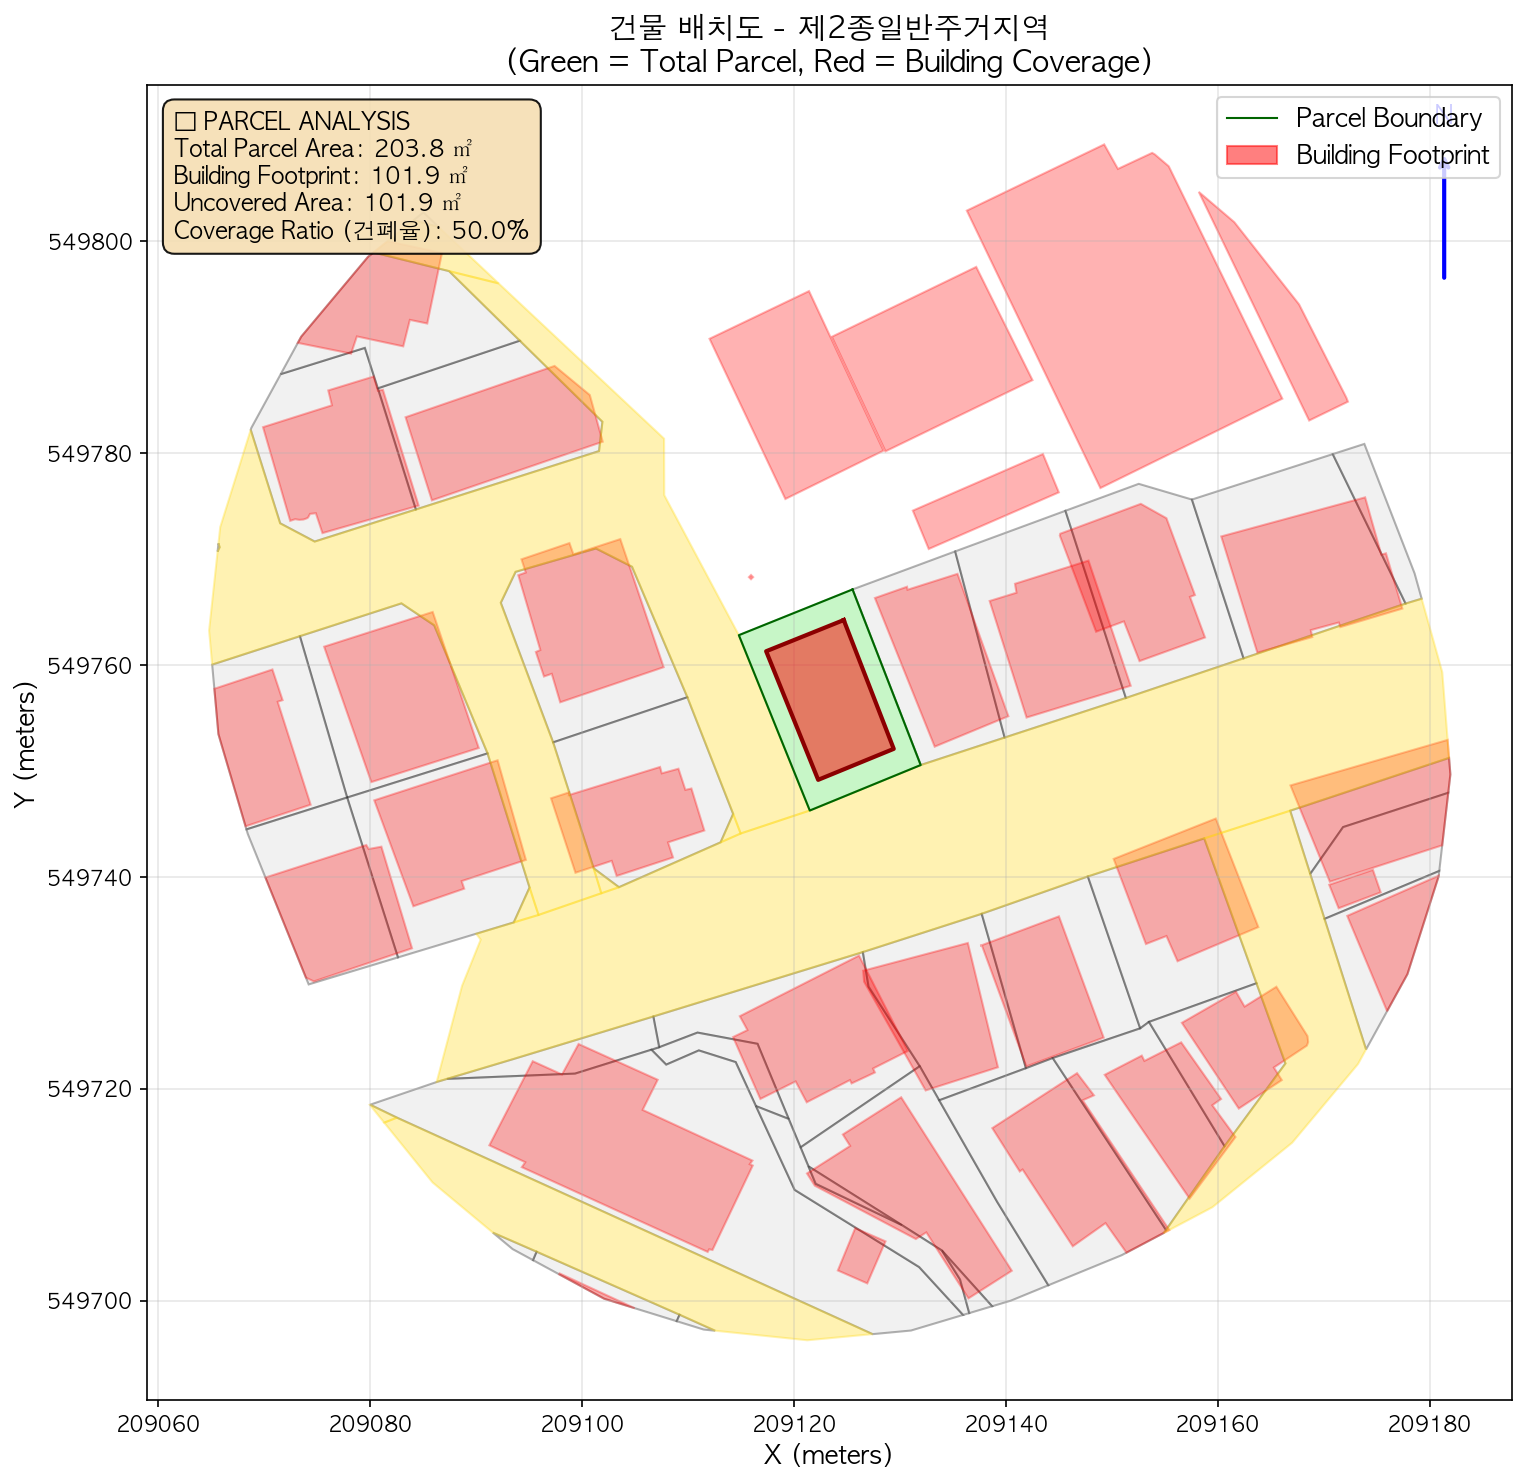Select the Total Parcel Area 203.8 line
Viewport: 1527px width, 1483px height.
point(322,149)
